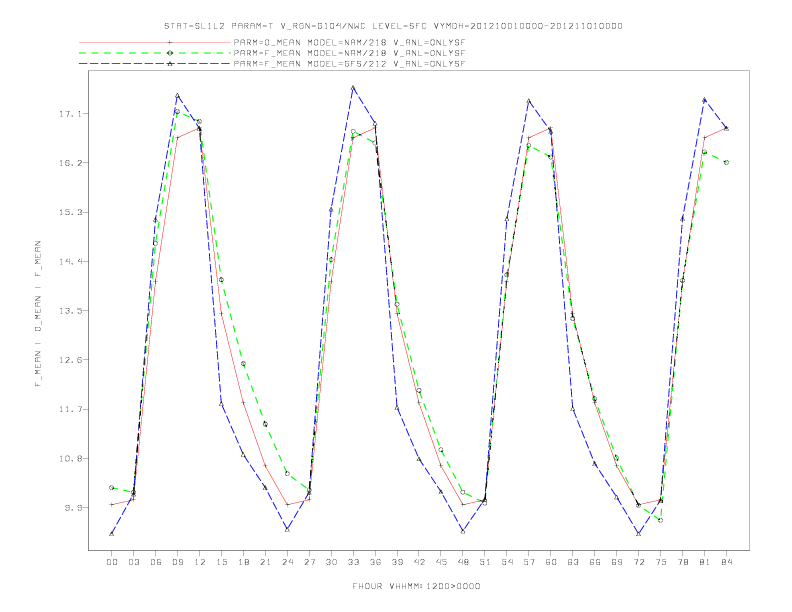Click the y-axis tick label 14.4
The height and width of the screenshot is (612, 792).
coord(70,262)
